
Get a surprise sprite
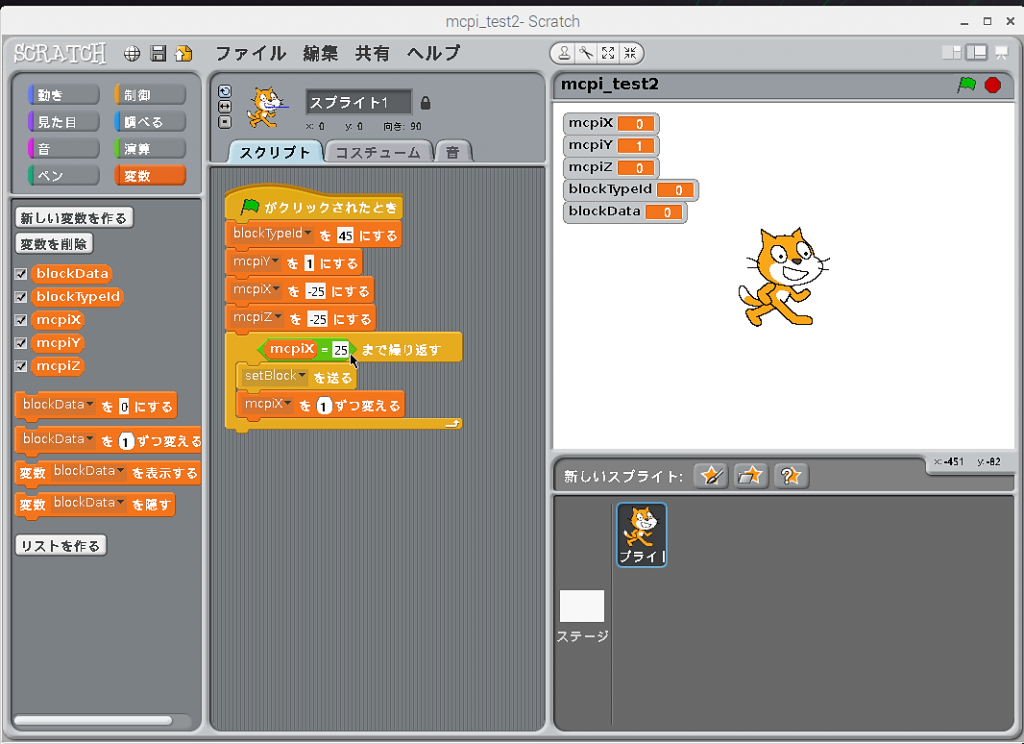(x=791, y=476)
